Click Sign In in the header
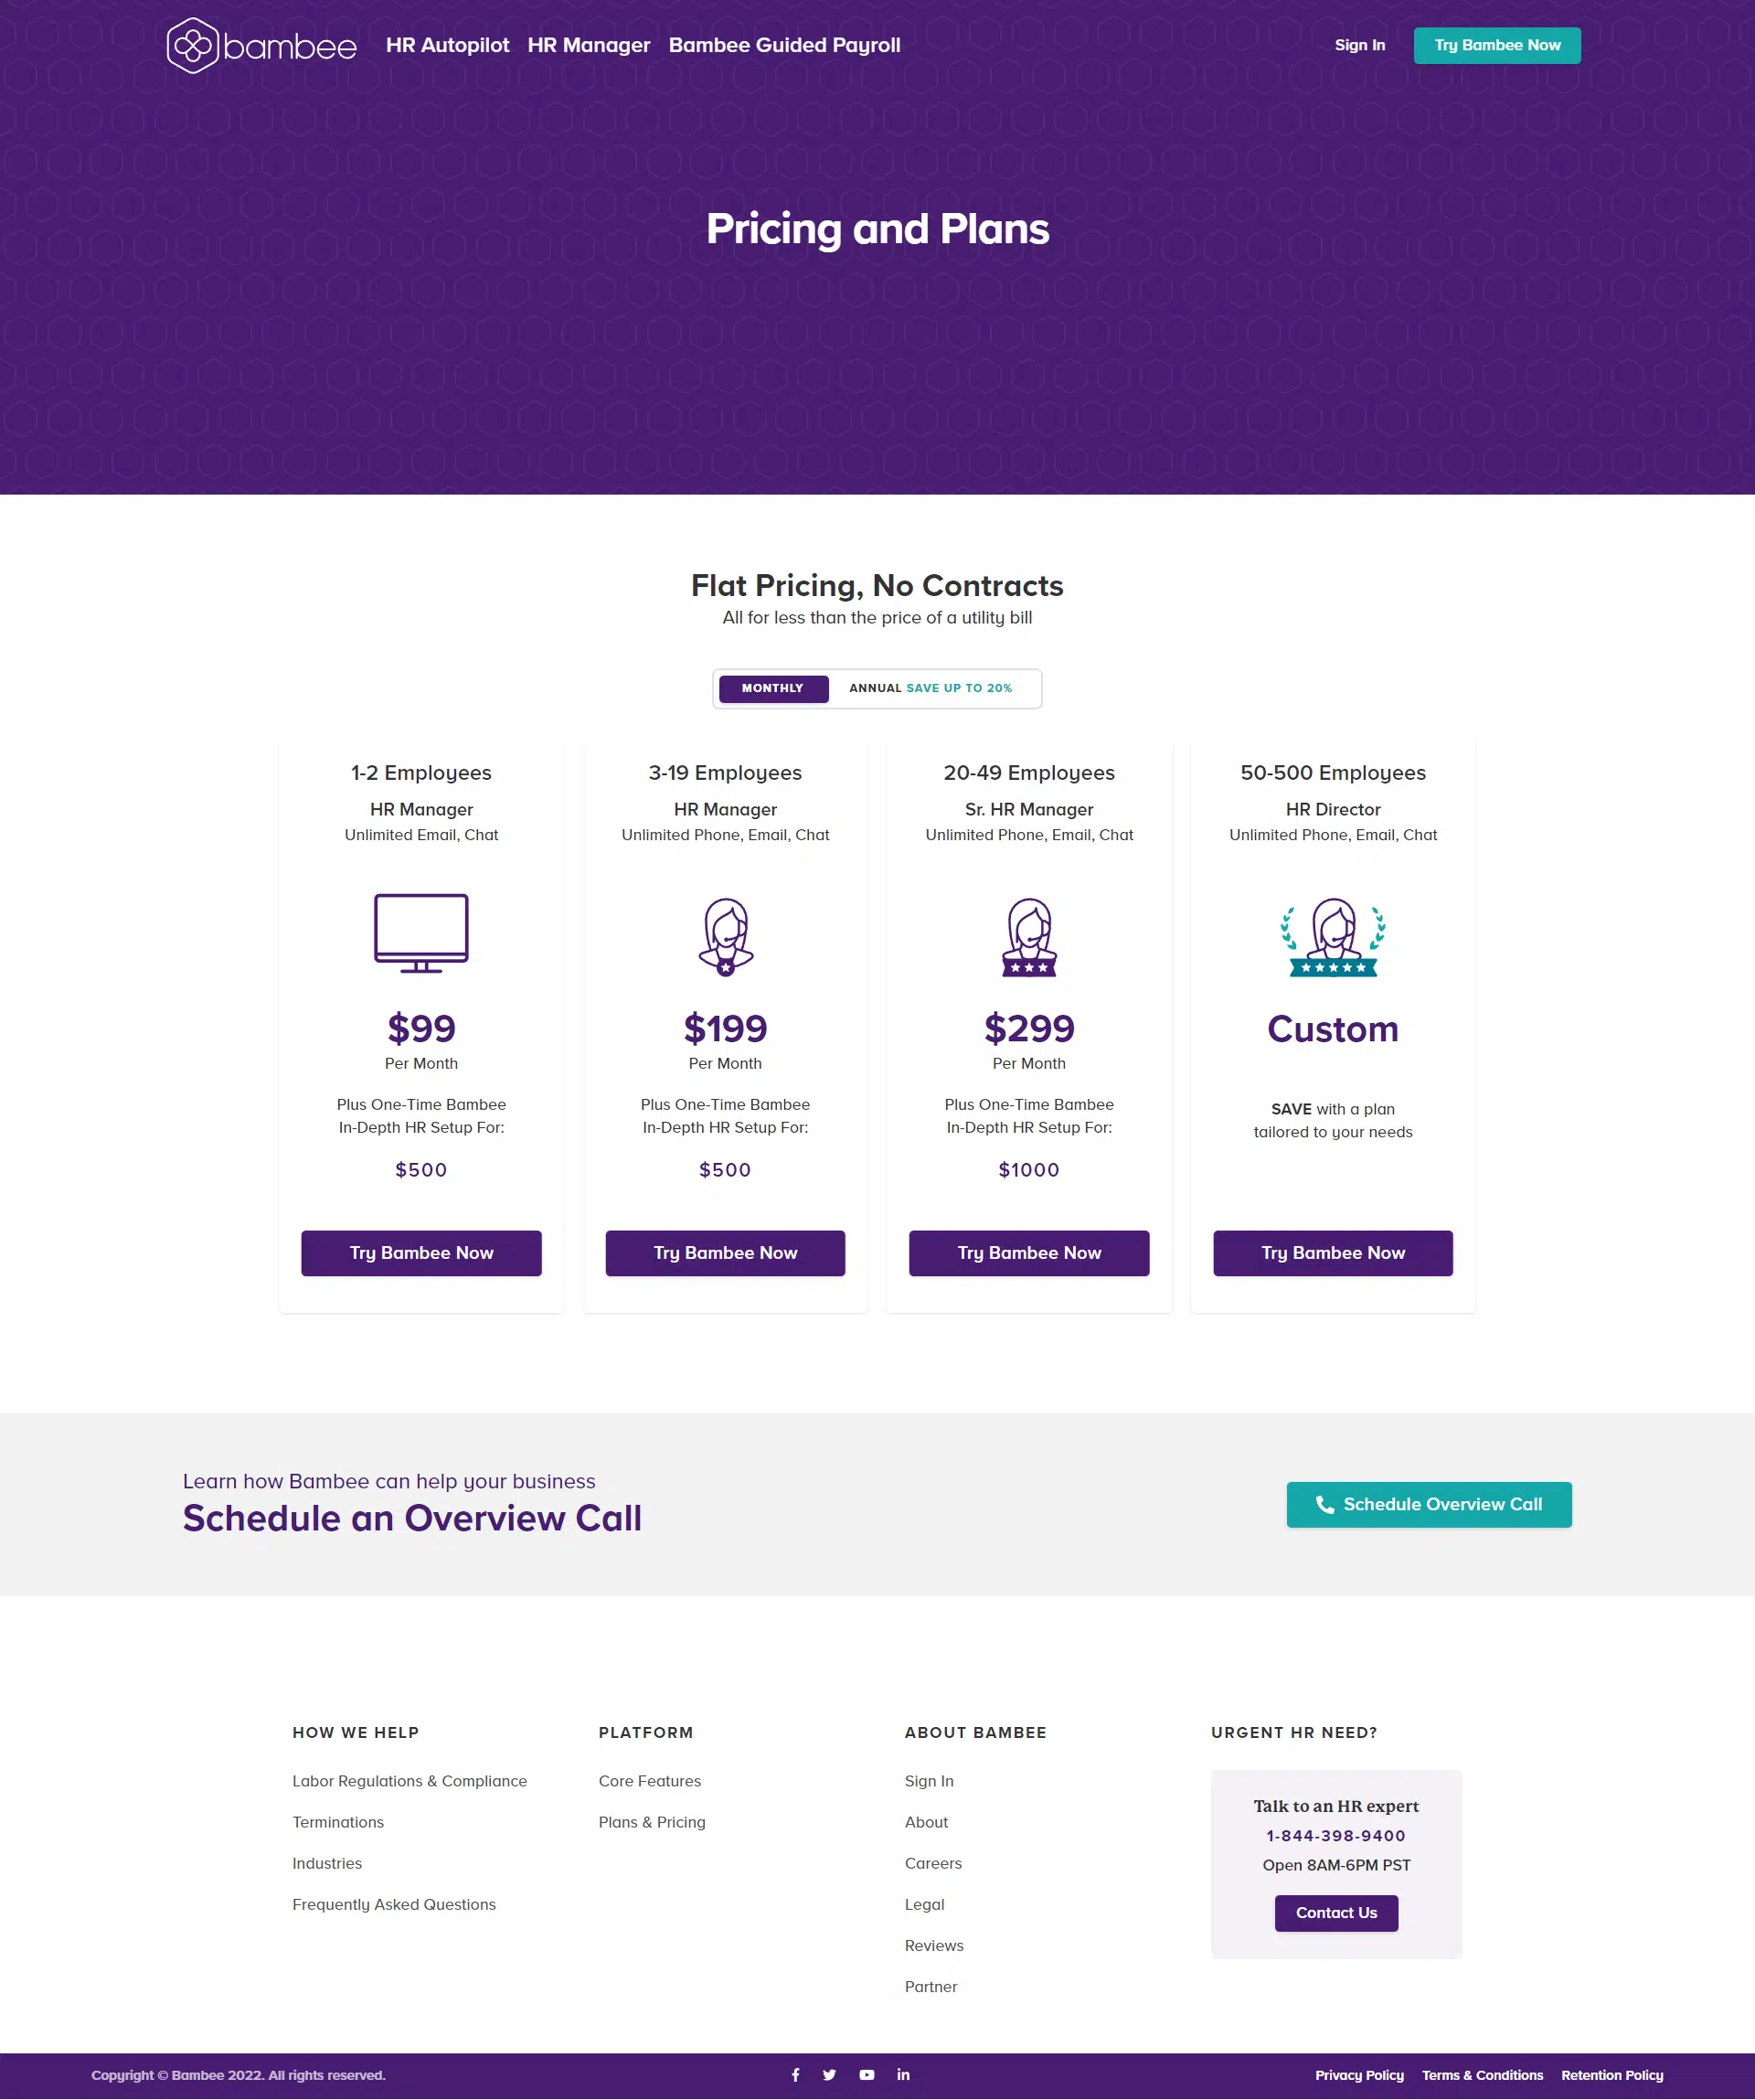 tap(1359, 45)
